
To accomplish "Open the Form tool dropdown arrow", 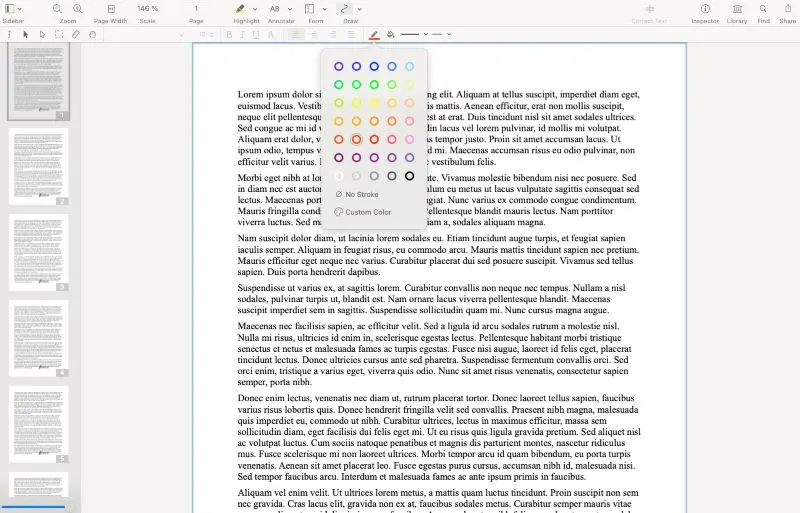I will (x=324, y=9).
